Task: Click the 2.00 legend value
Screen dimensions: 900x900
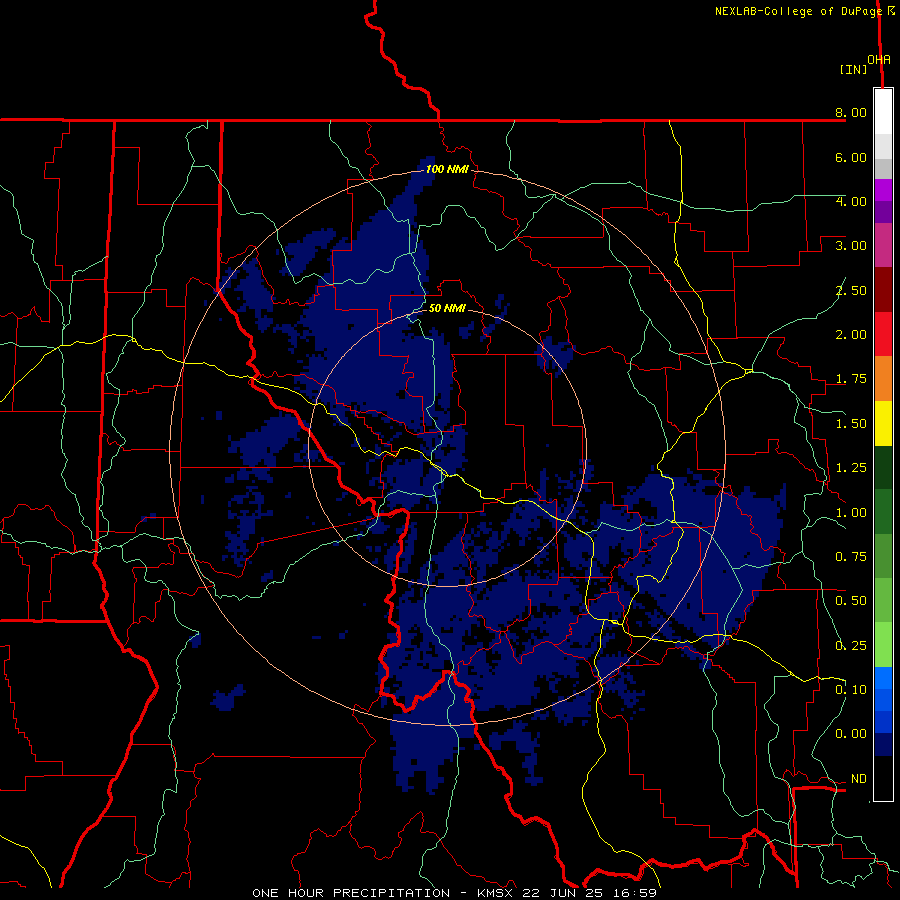Action: point(851,335)
